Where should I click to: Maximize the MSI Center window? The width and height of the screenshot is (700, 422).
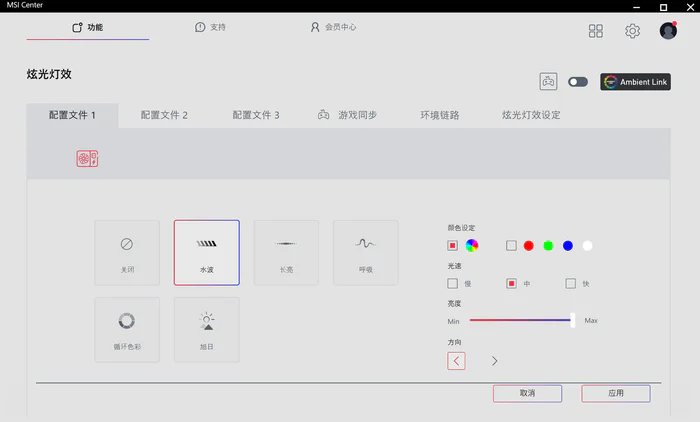(663, 7)
